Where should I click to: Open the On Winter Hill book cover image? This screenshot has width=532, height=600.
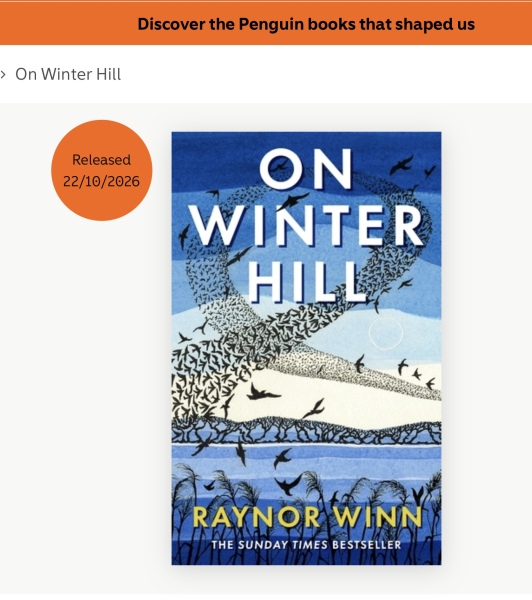(306, 348)
